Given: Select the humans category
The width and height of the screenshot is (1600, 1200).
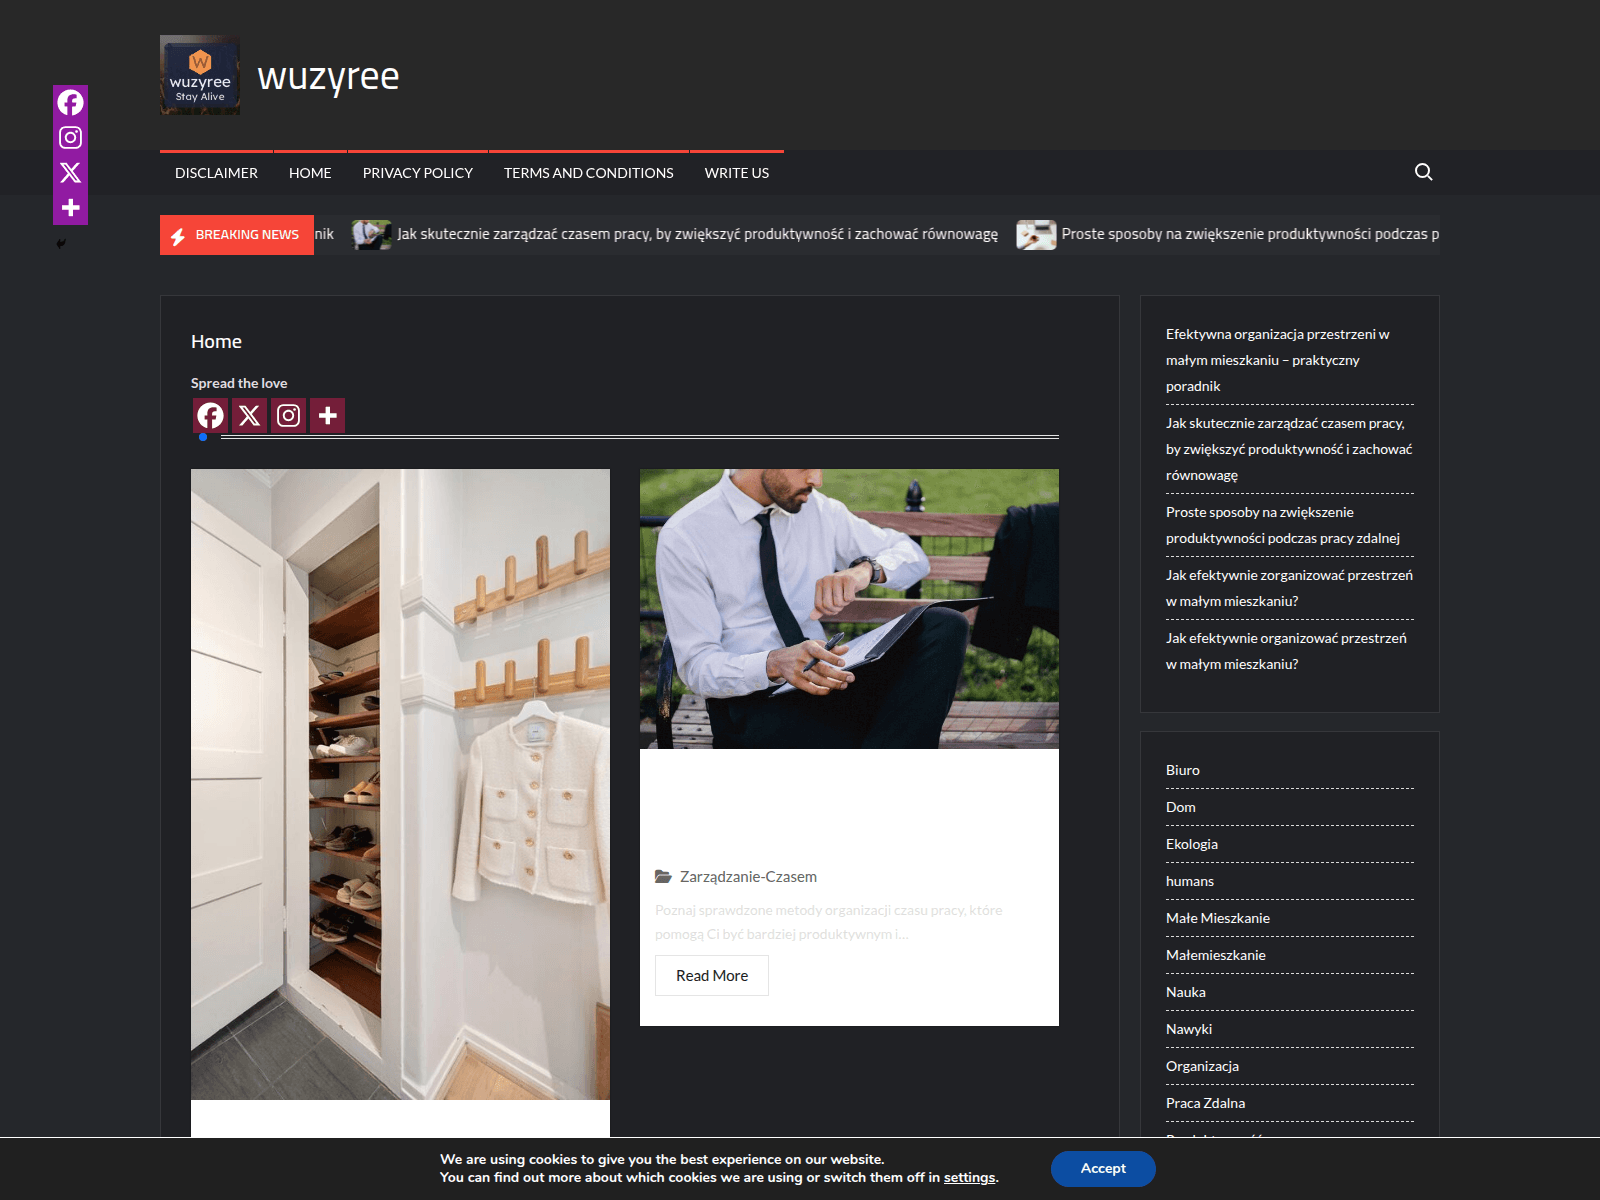Looking at the screenshot, I should (1190, 881).
